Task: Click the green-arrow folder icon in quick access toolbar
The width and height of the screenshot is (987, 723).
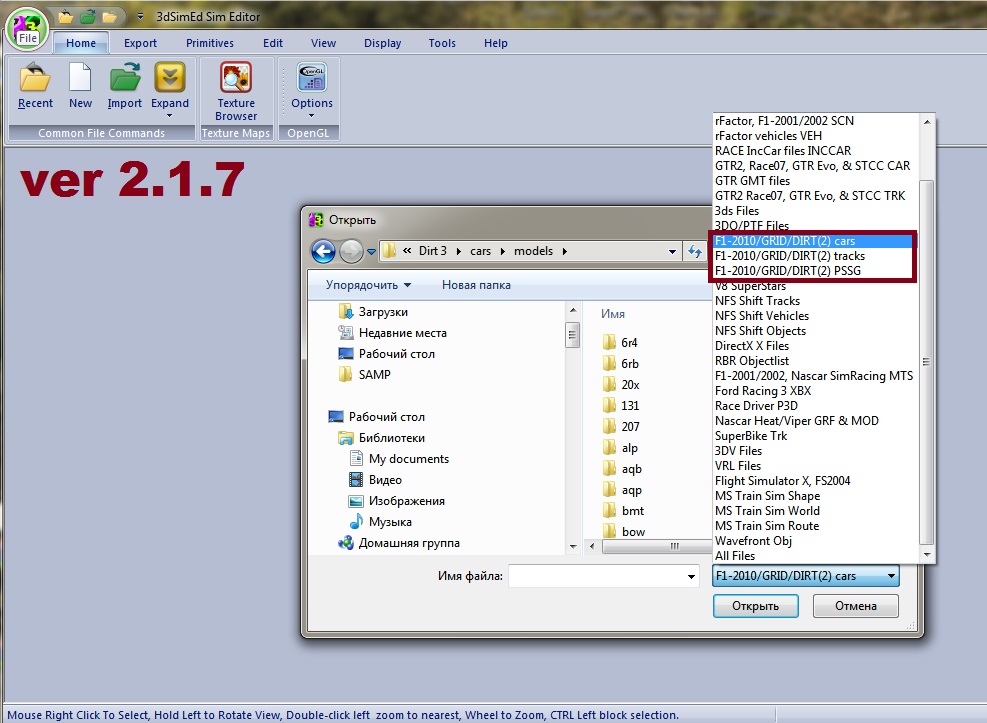Action: (88, 17)
